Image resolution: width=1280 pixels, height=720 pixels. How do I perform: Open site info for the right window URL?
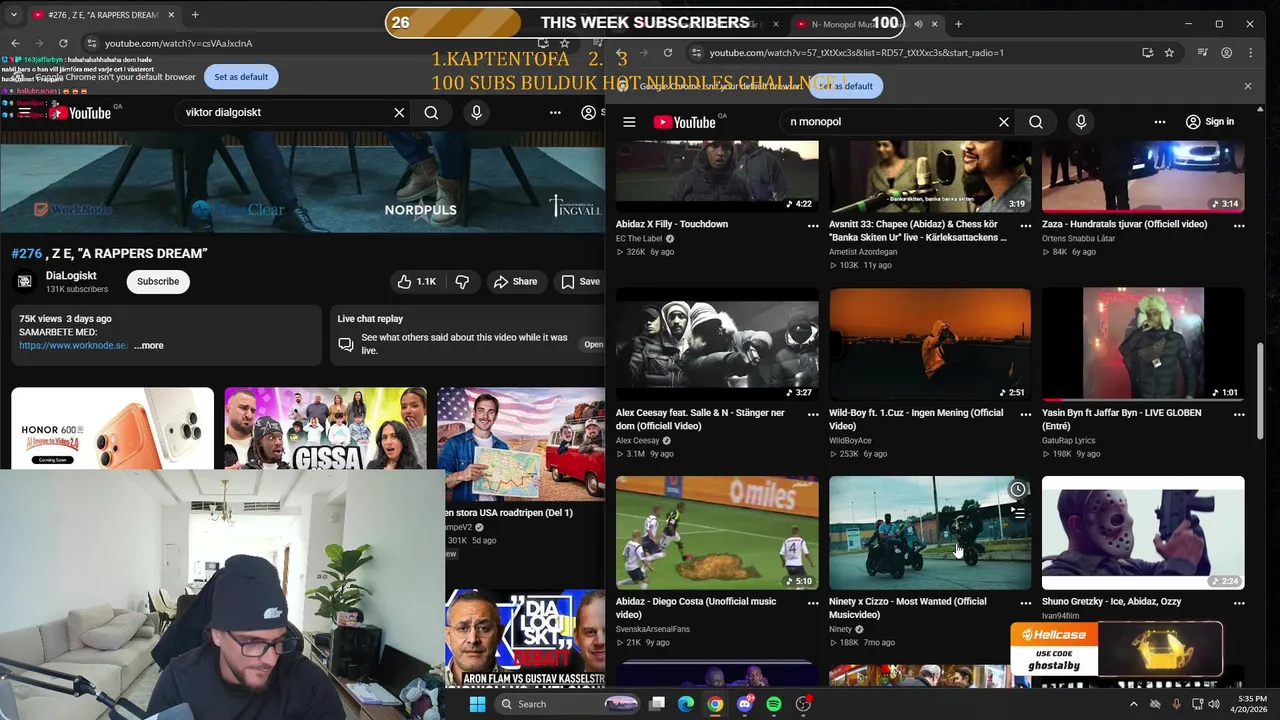698,53
